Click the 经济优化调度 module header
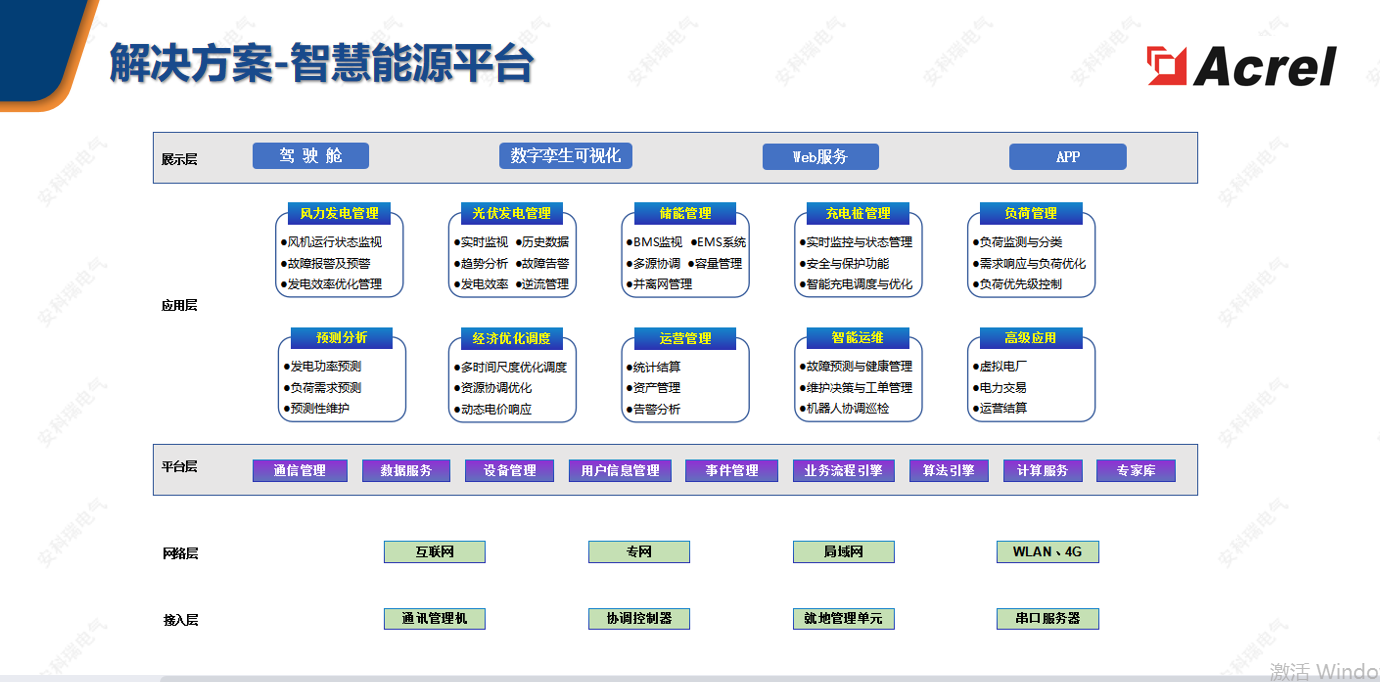The image size is (1380, 682). (512, 338)
